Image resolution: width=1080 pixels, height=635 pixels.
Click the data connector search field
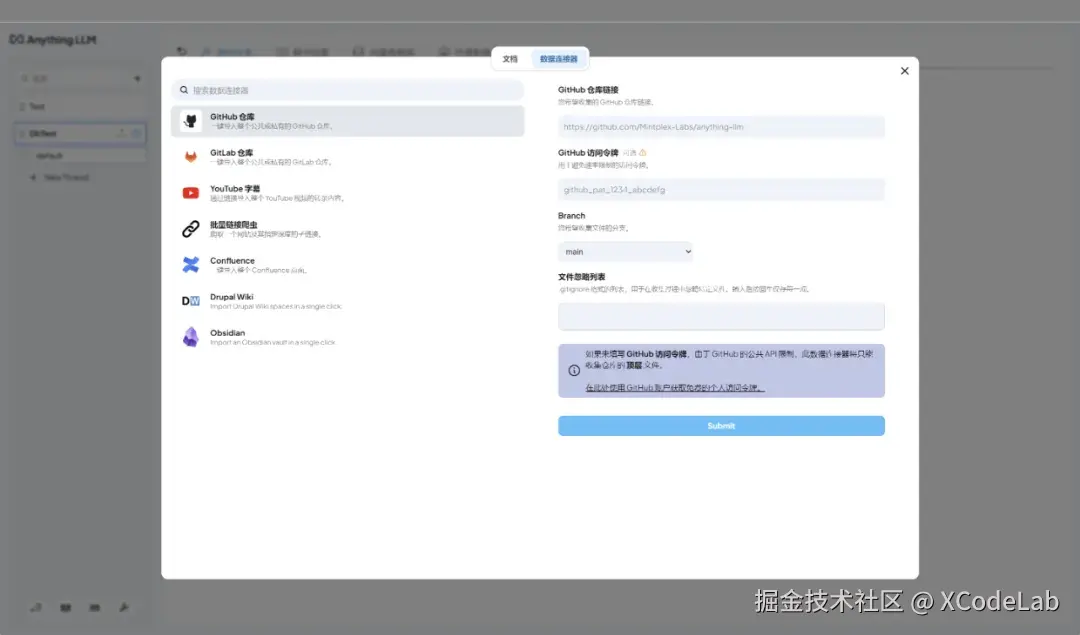click(x=348, y=89)
